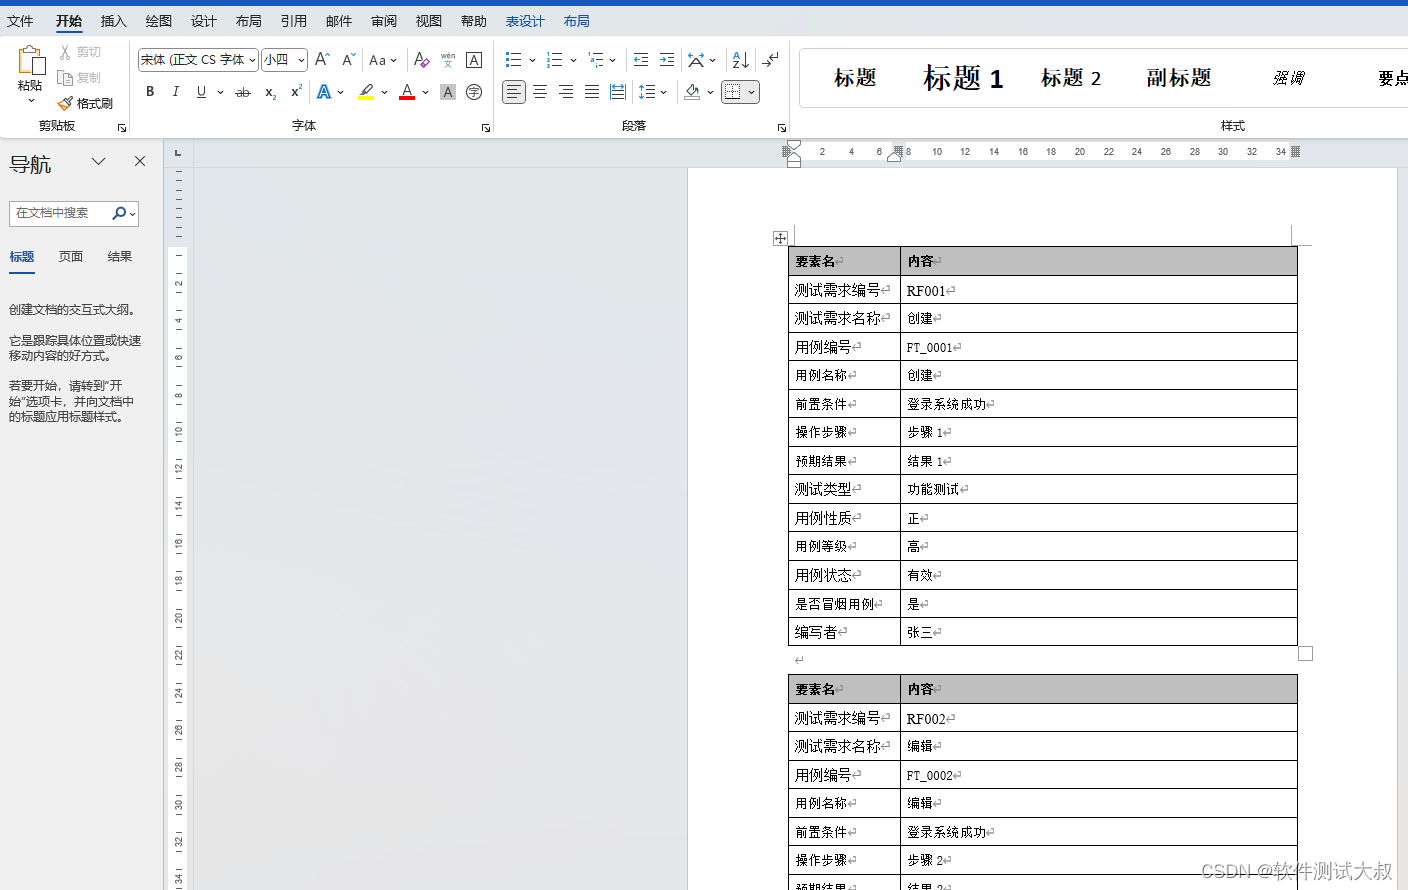Viewport: 1408px width, 890px height.
Task: Switch to the 引用 ribbon tab
Action: click(294, 21)
